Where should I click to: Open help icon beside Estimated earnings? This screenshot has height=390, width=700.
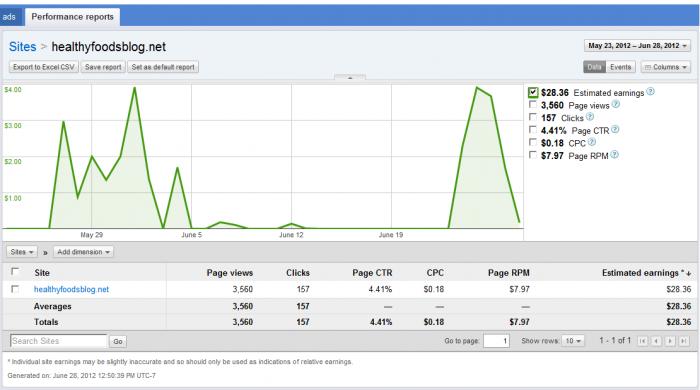pos(650,92)
